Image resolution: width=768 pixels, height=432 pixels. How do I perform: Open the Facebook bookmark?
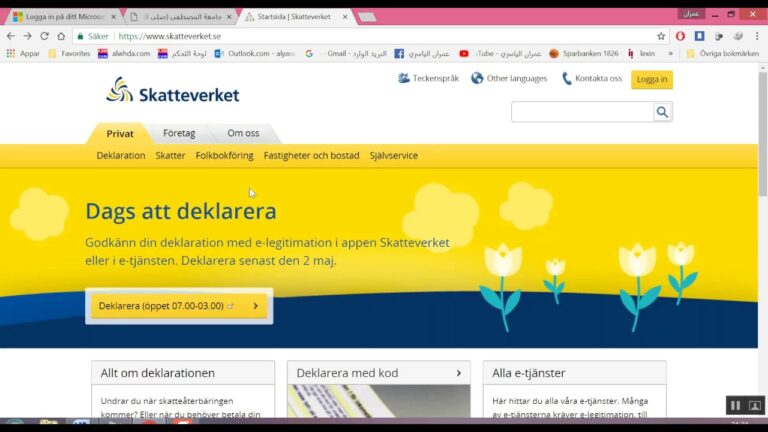422,53
